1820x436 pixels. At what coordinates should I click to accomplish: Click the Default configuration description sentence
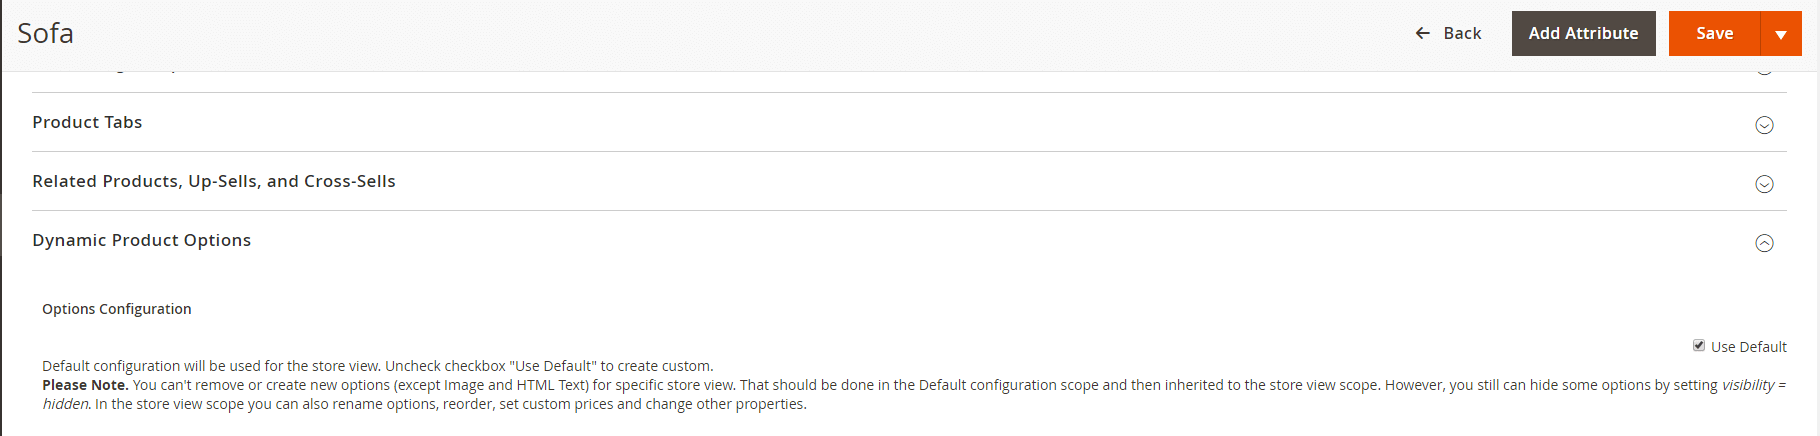(378, 366)
